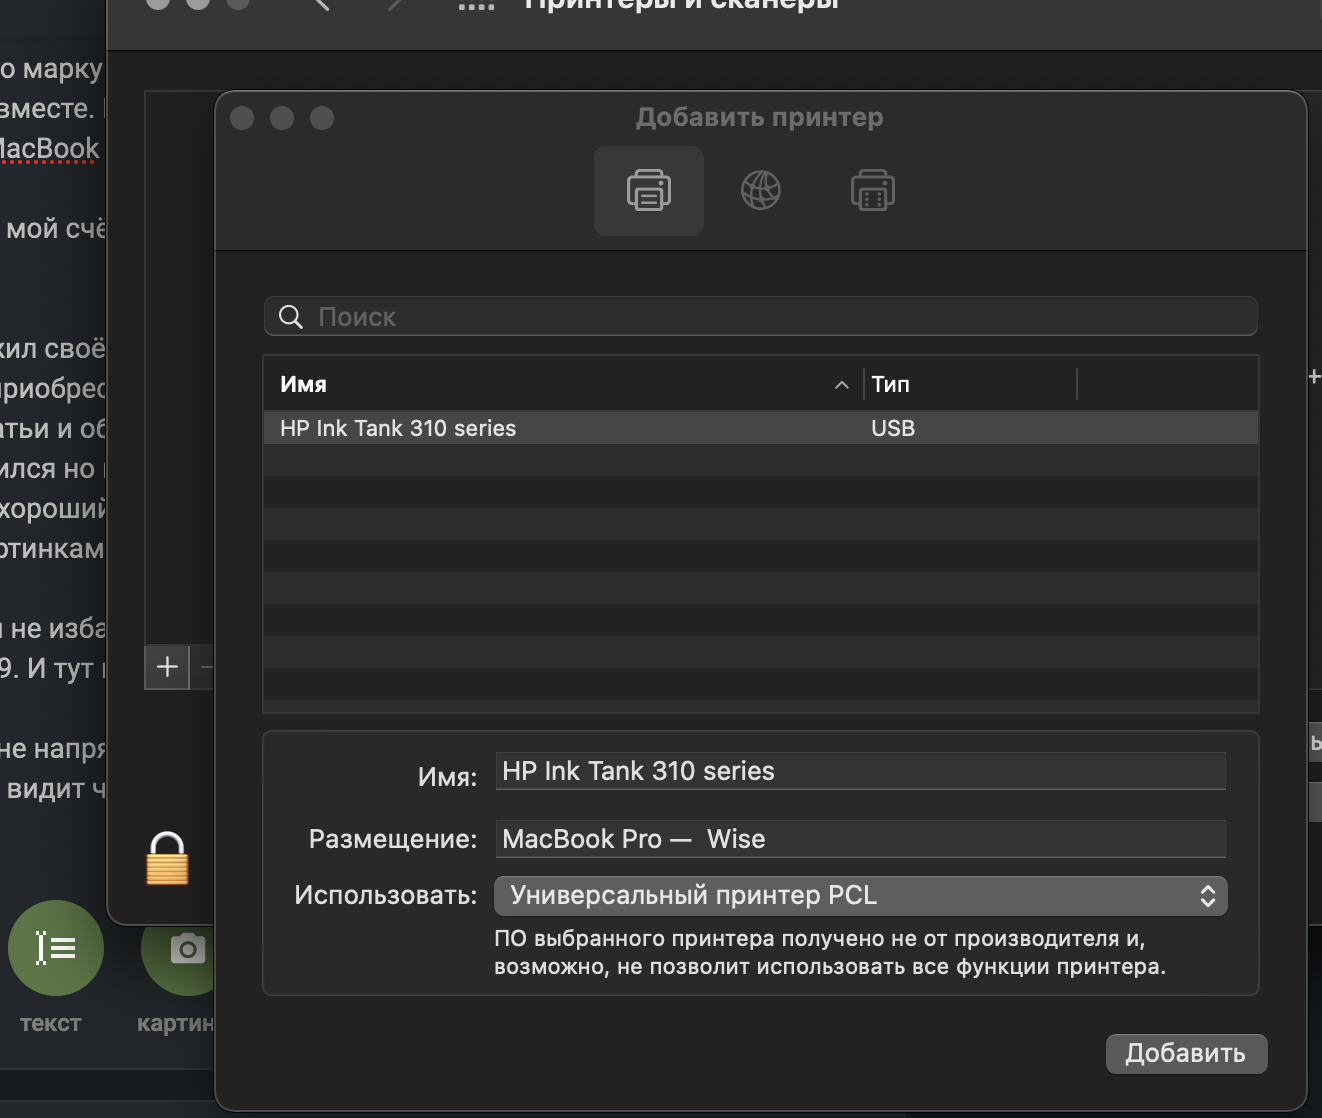Viewport: 1322px width, 1118px height.
Task: Click the green text list icon
Action: (x=55, y=948)
